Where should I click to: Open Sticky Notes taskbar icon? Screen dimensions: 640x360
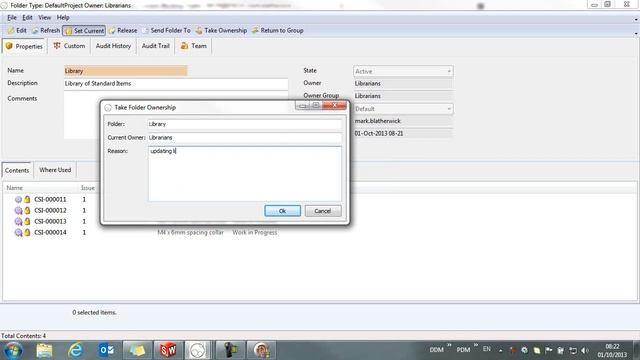[137, 350]
